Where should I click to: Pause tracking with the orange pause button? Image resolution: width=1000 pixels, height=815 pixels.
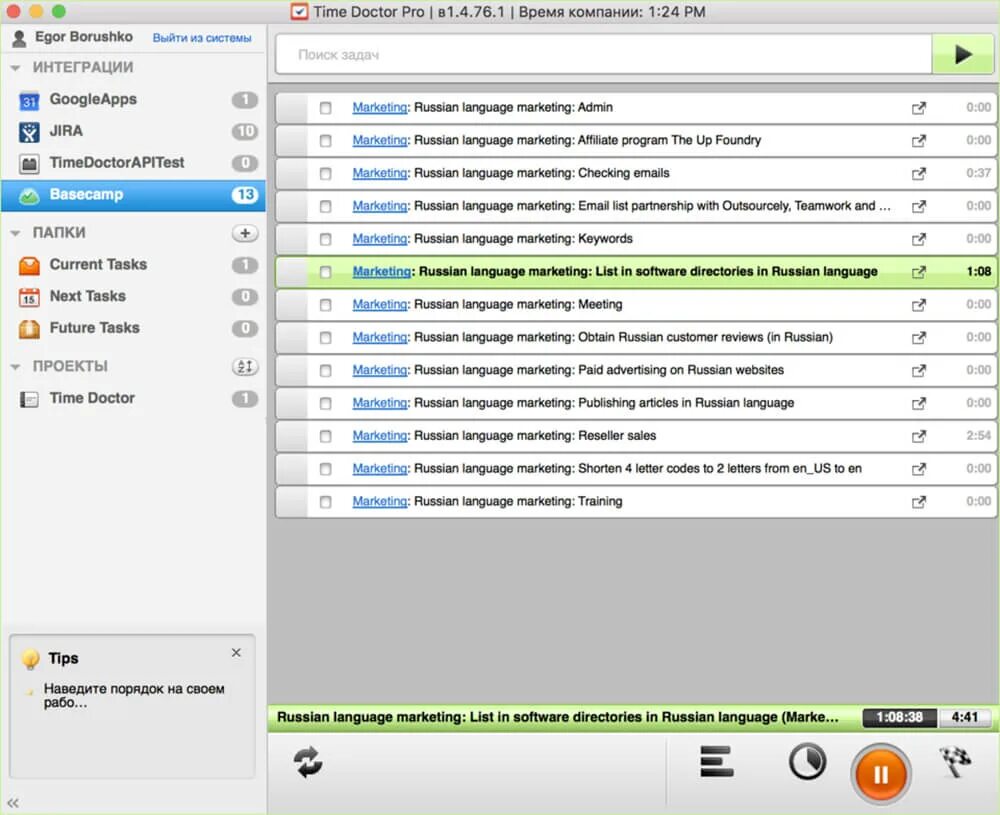coord(881,775)
